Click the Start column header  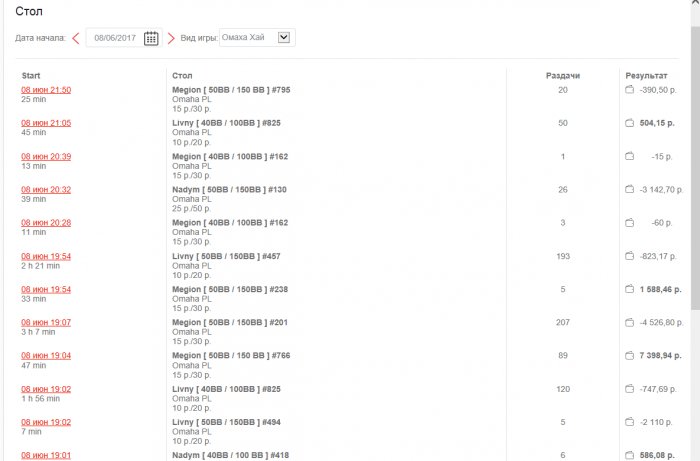[x=31, y=75]
